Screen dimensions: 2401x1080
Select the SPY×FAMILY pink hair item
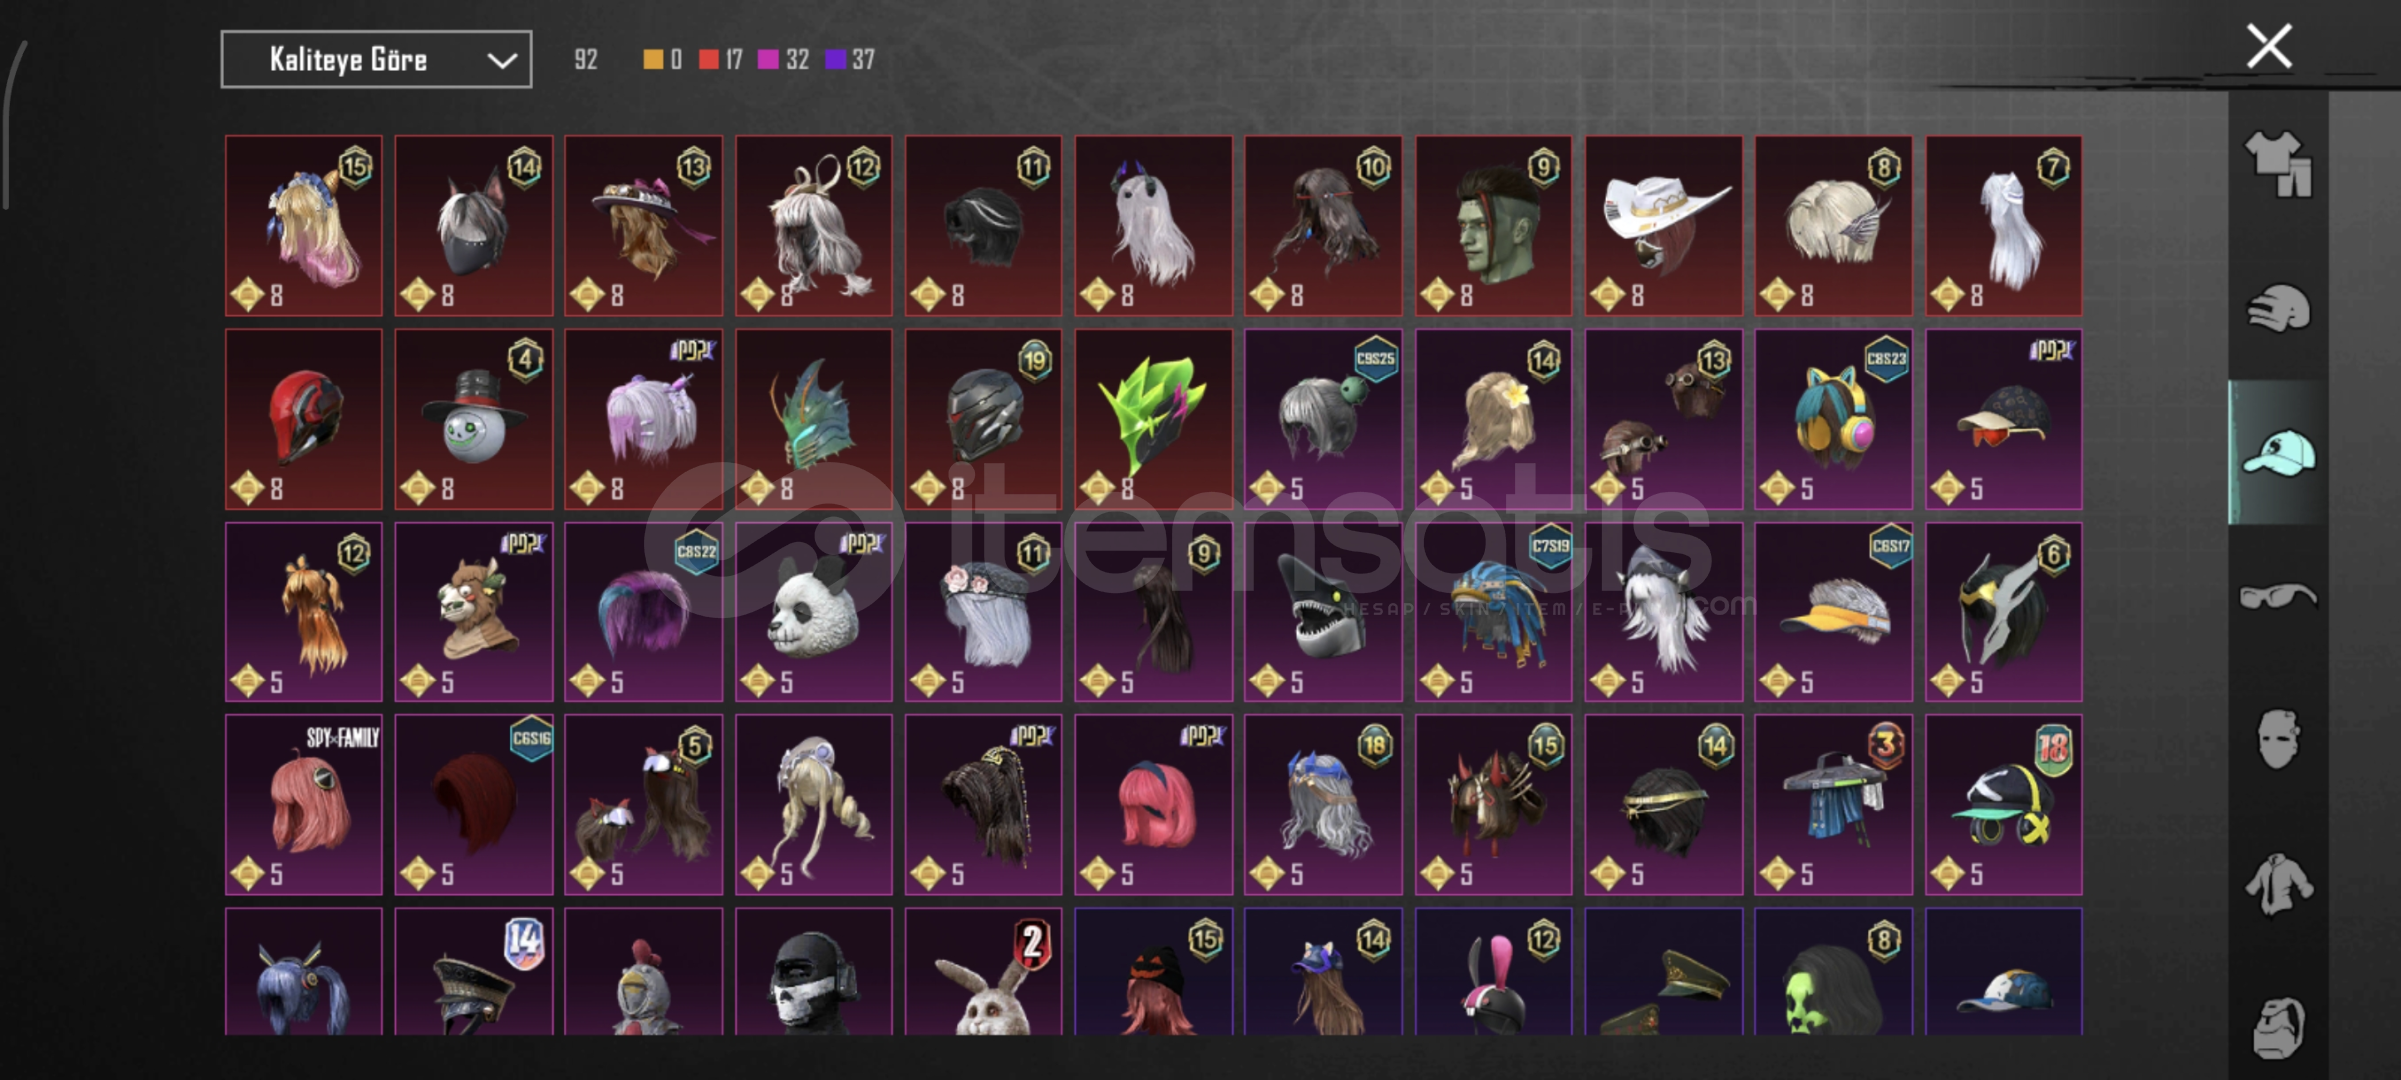point(304,805)
